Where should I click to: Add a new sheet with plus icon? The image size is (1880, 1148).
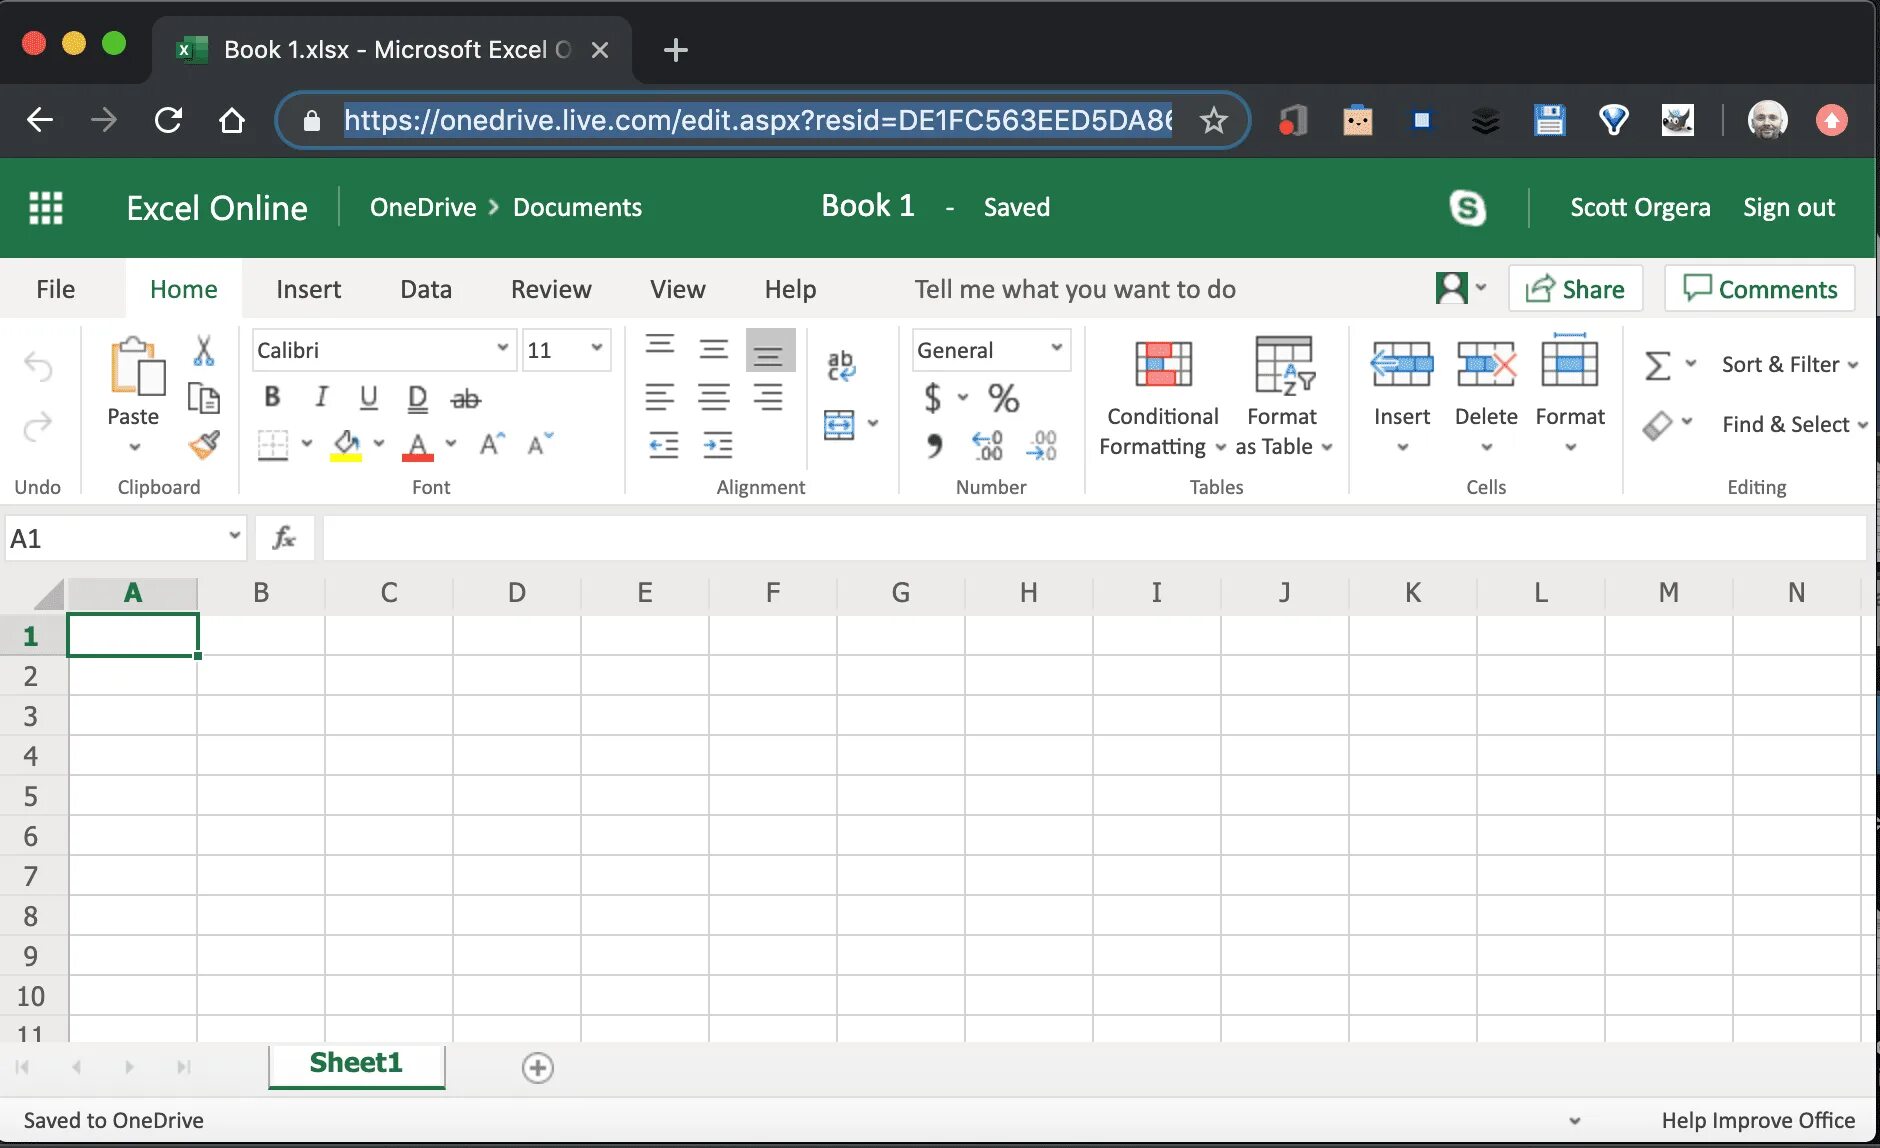[538, 1067]
